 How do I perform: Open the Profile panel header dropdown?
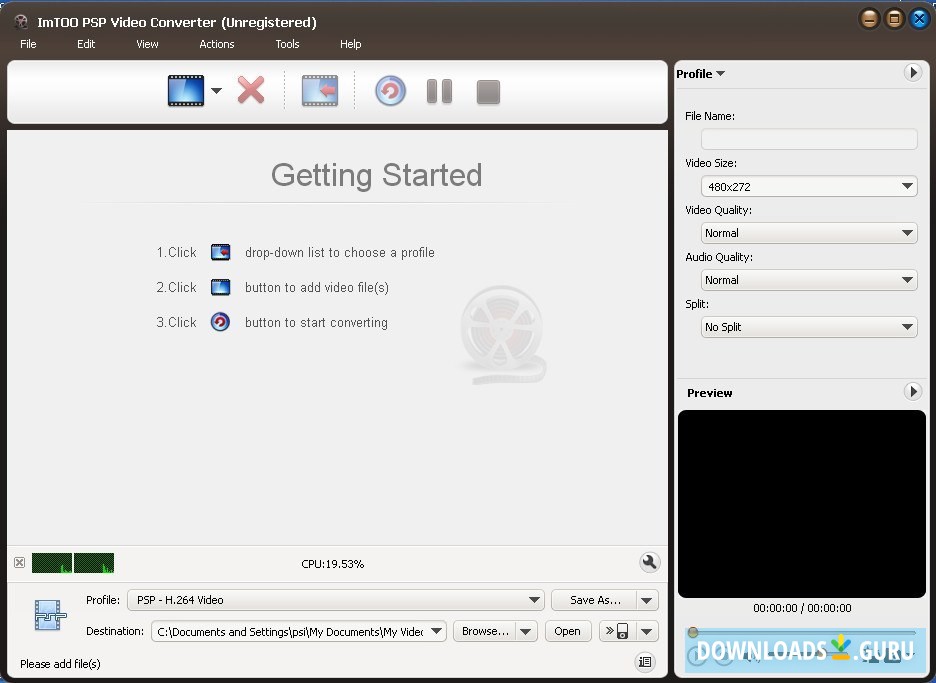(700, 74)
